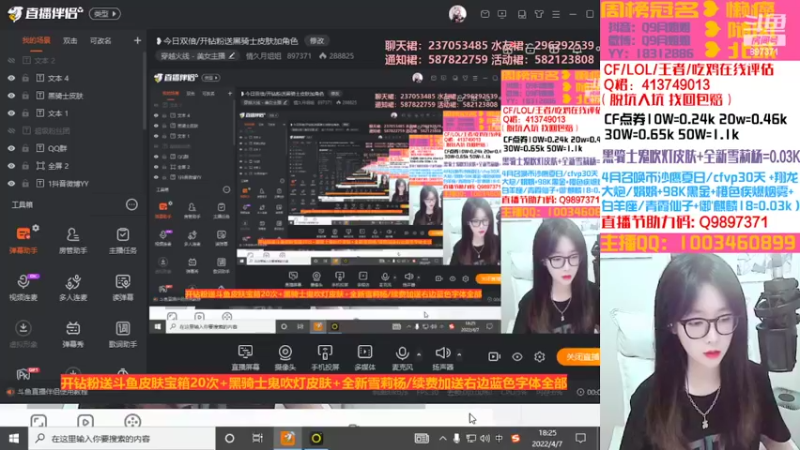Screen dimensions: 800x450
Task: Click the orange 关闭直播 button
Action: point(579,357)
